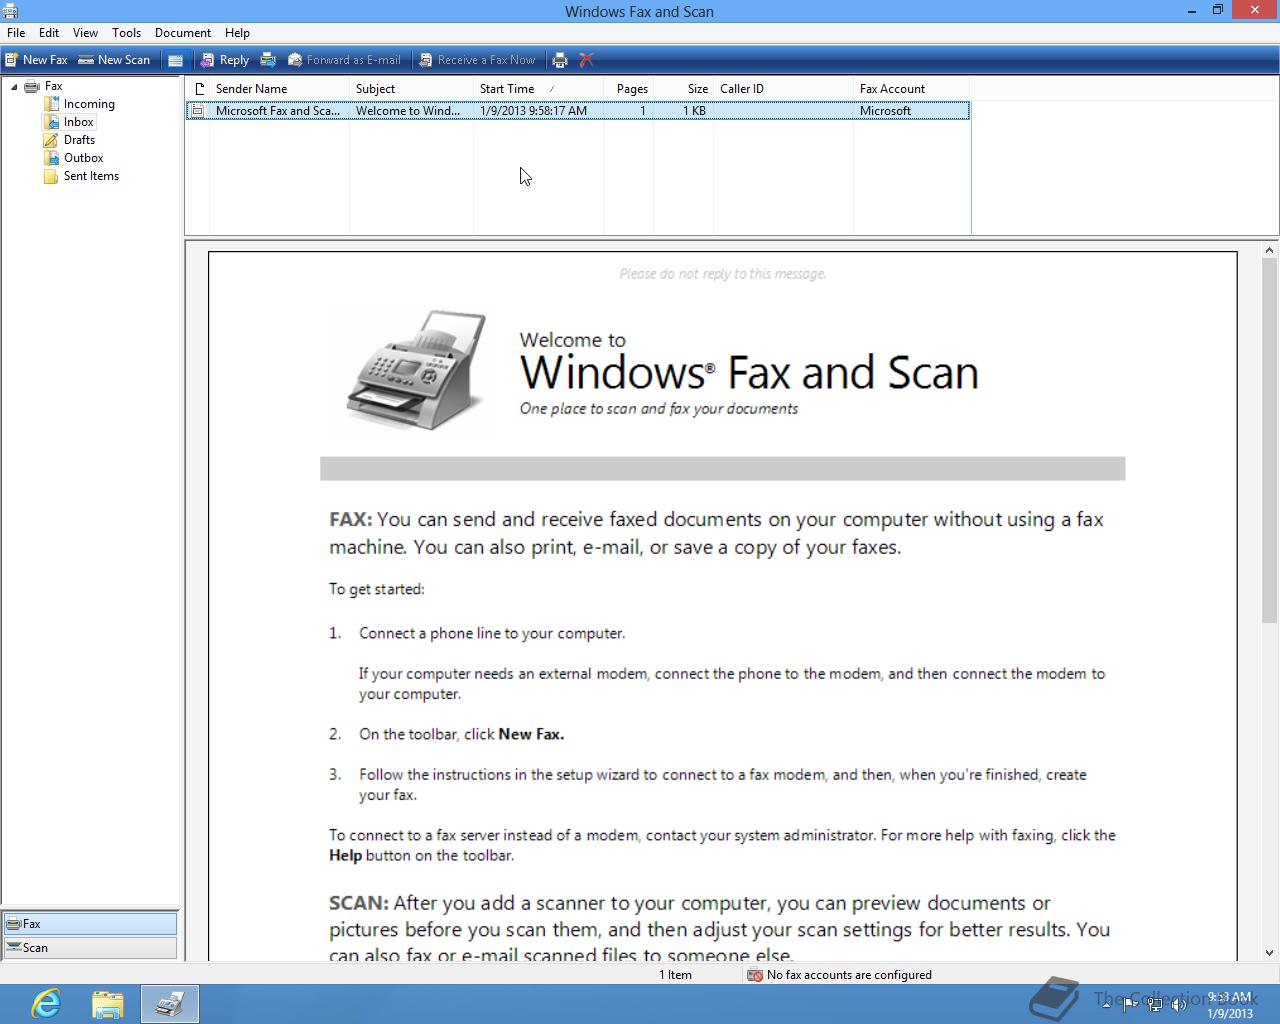Select the Inbox folder
1280x1024 pixels.
tap(79, 122)
